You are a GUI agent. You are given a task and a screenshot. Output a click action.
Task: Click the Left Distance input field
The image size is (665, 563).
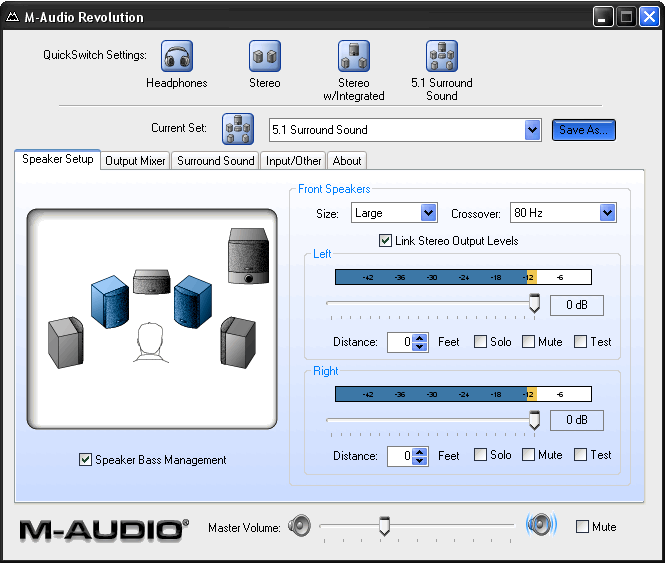point(400,342)
